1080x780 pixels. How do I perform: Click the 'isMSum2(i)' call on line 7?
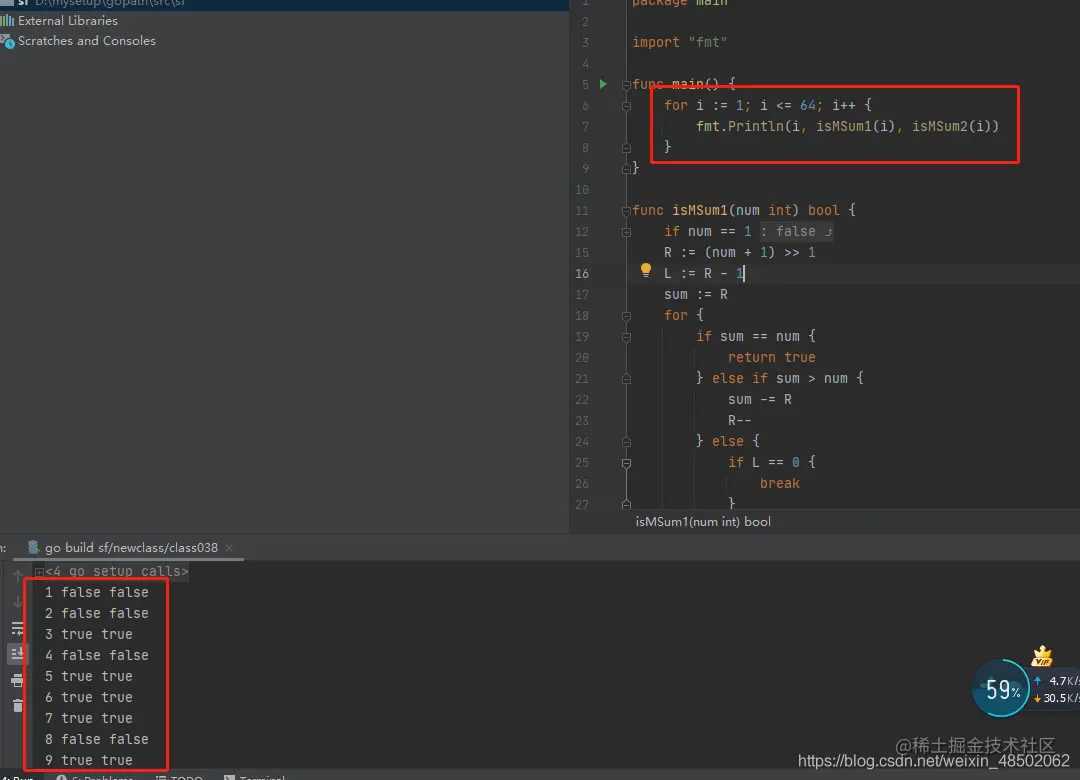point(952,126)
